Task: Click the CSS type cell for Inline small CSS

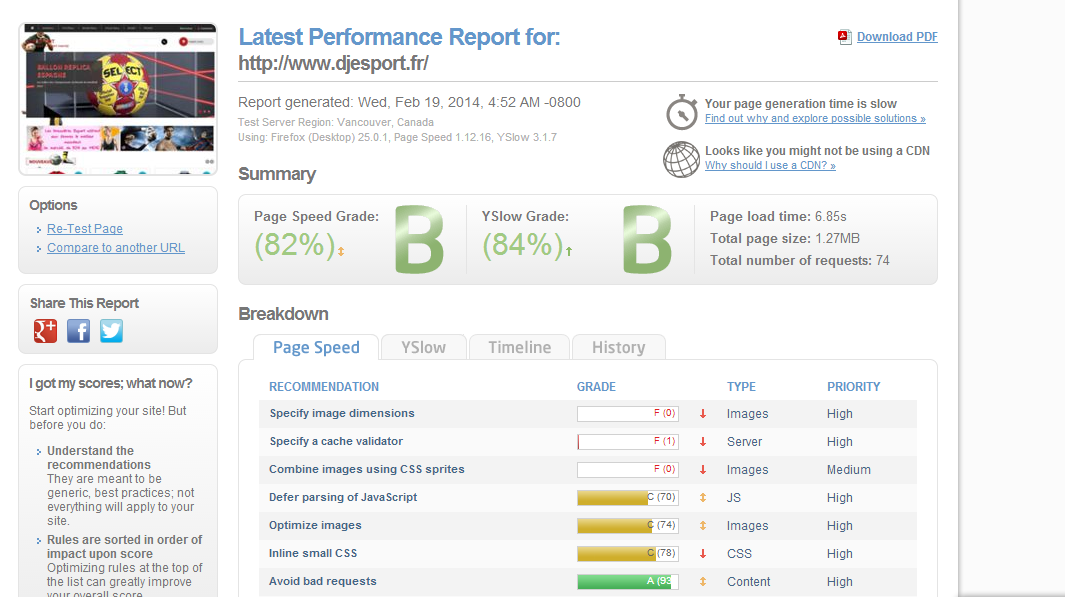Action: tap(739, 554)
